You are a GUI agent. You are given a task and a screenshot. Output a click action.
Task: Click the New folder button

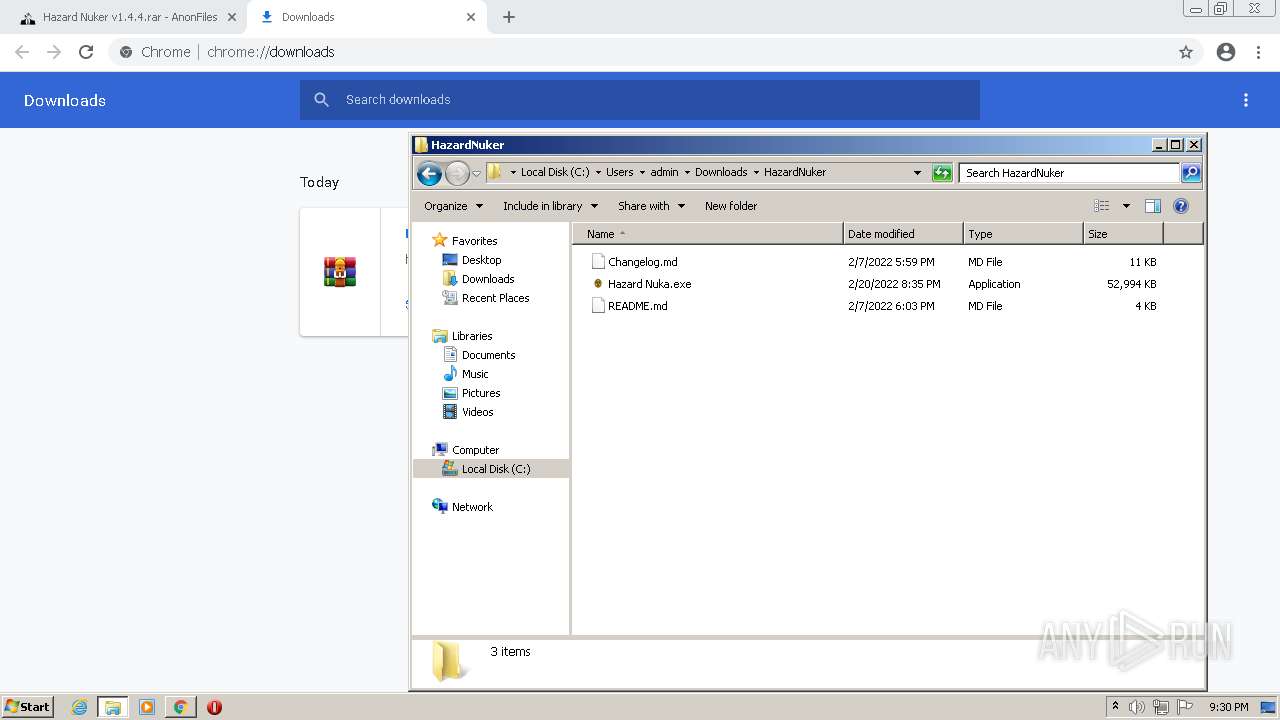[x=731, y=206]
